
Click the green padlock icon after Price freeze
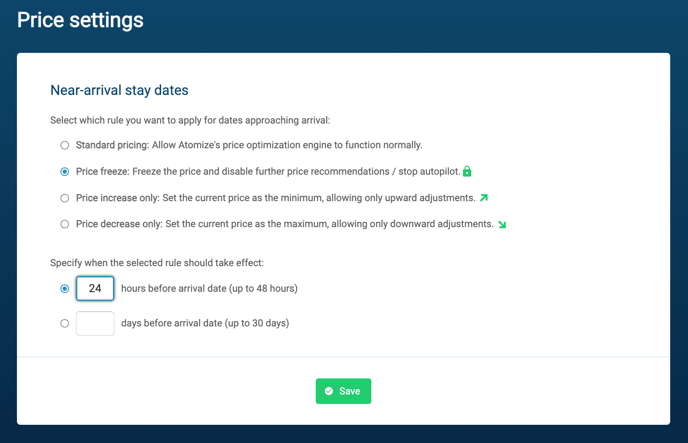(x=467, y=171)
